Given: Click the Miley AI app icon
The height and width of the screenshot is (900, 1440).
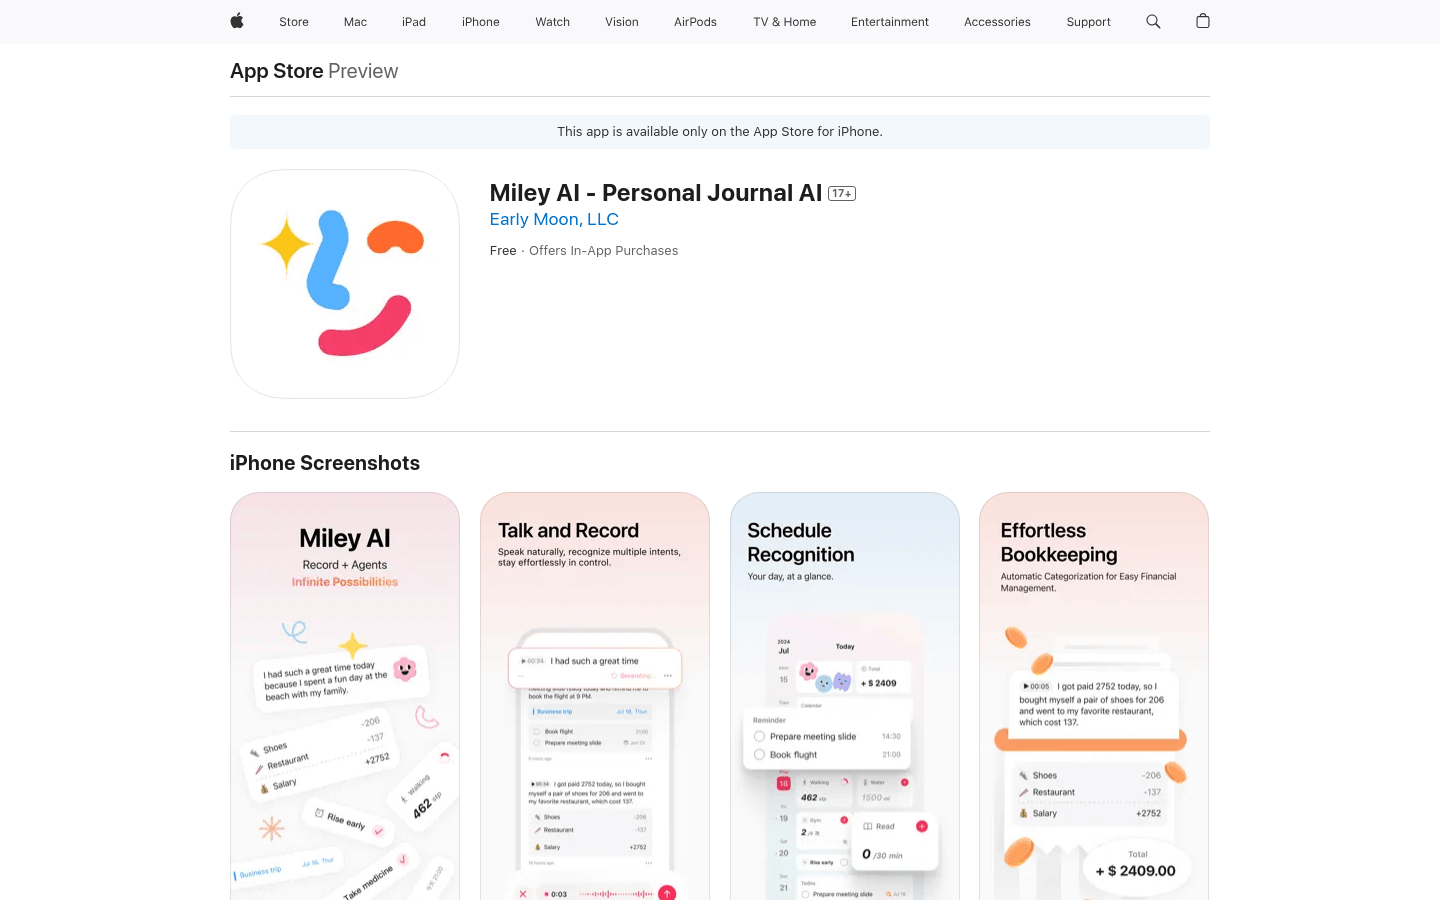Looking at the screenshot, I should coord(345,284).
